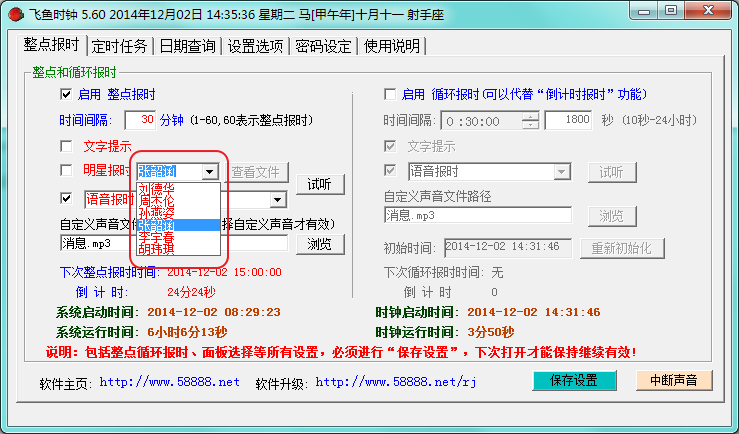
Task: Open the right 语音报时 combo box arrow
Action: point(561,172)
